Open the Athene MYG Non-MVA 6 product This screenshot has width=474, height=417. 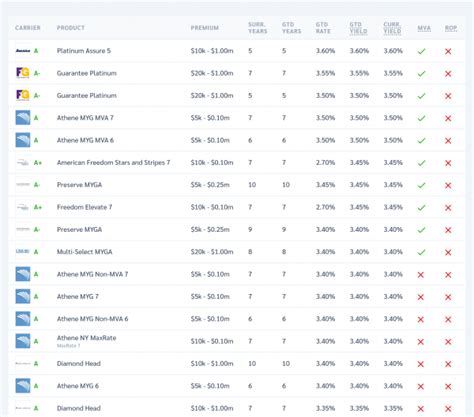point(92,319)
